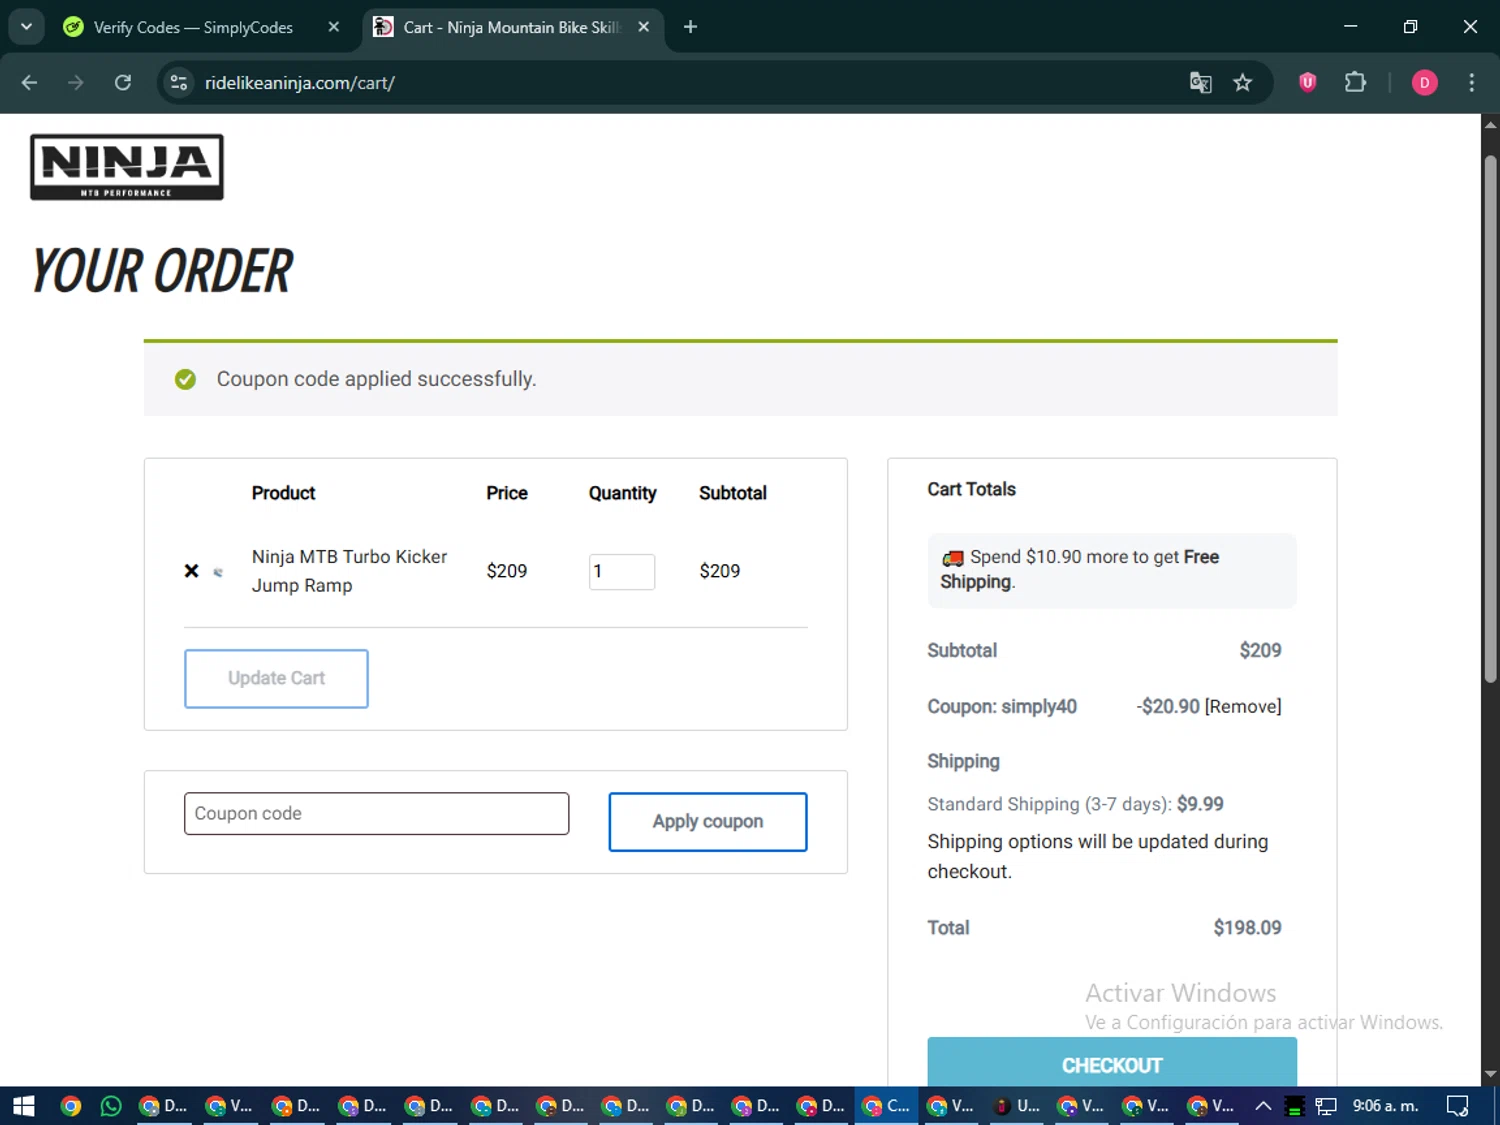Screen dimensions: 1500x1125
Task: Click the Coupon code text field
Action: click(x=376, y=814)
